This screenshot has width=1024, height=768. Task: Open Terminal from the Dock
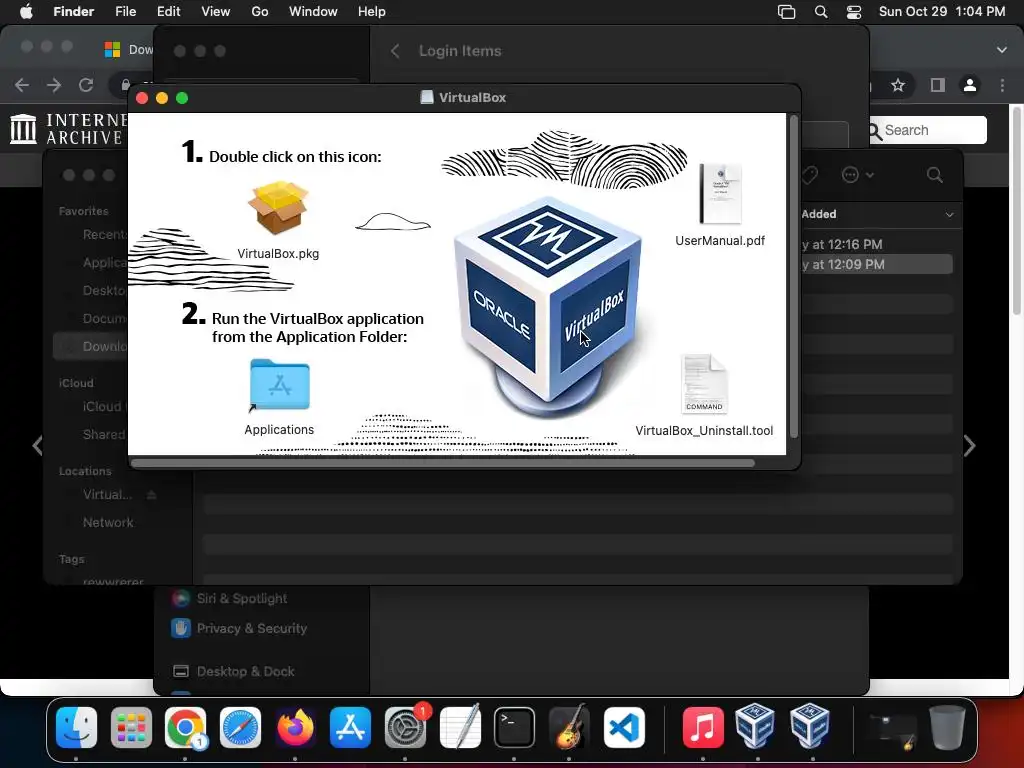(x=515, y=727)
